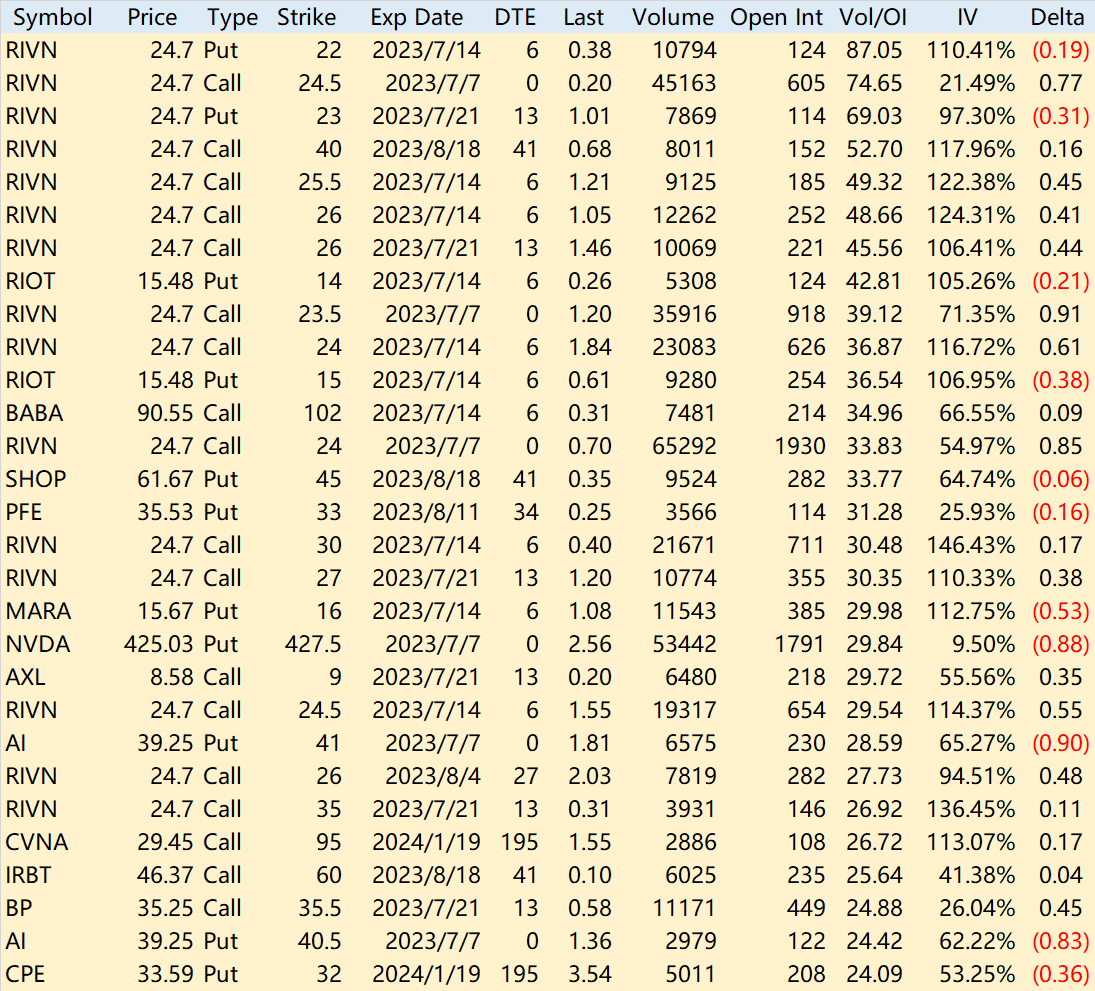Select the AXL symbol cell

(x=26, y=677)
